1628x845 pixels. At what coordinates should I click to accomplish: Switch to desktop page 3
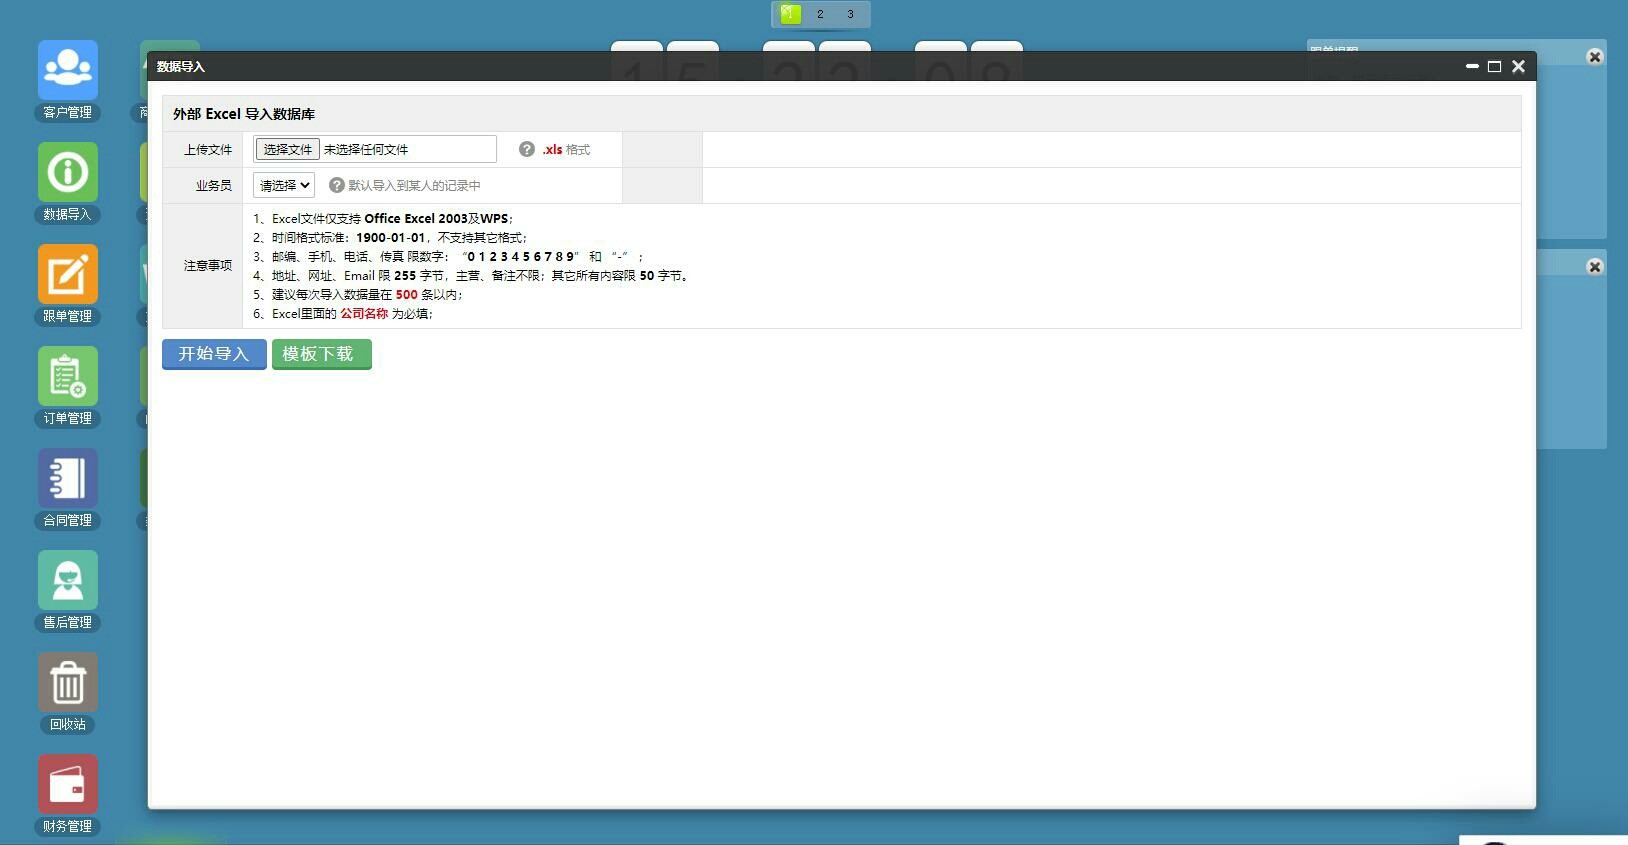(x=850, y=14)
